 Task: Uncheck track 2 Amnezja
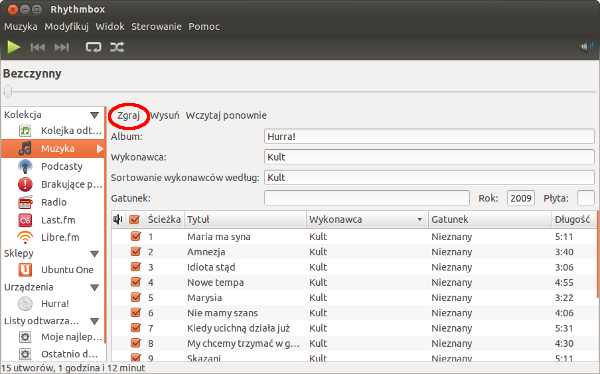pos(135,252)
